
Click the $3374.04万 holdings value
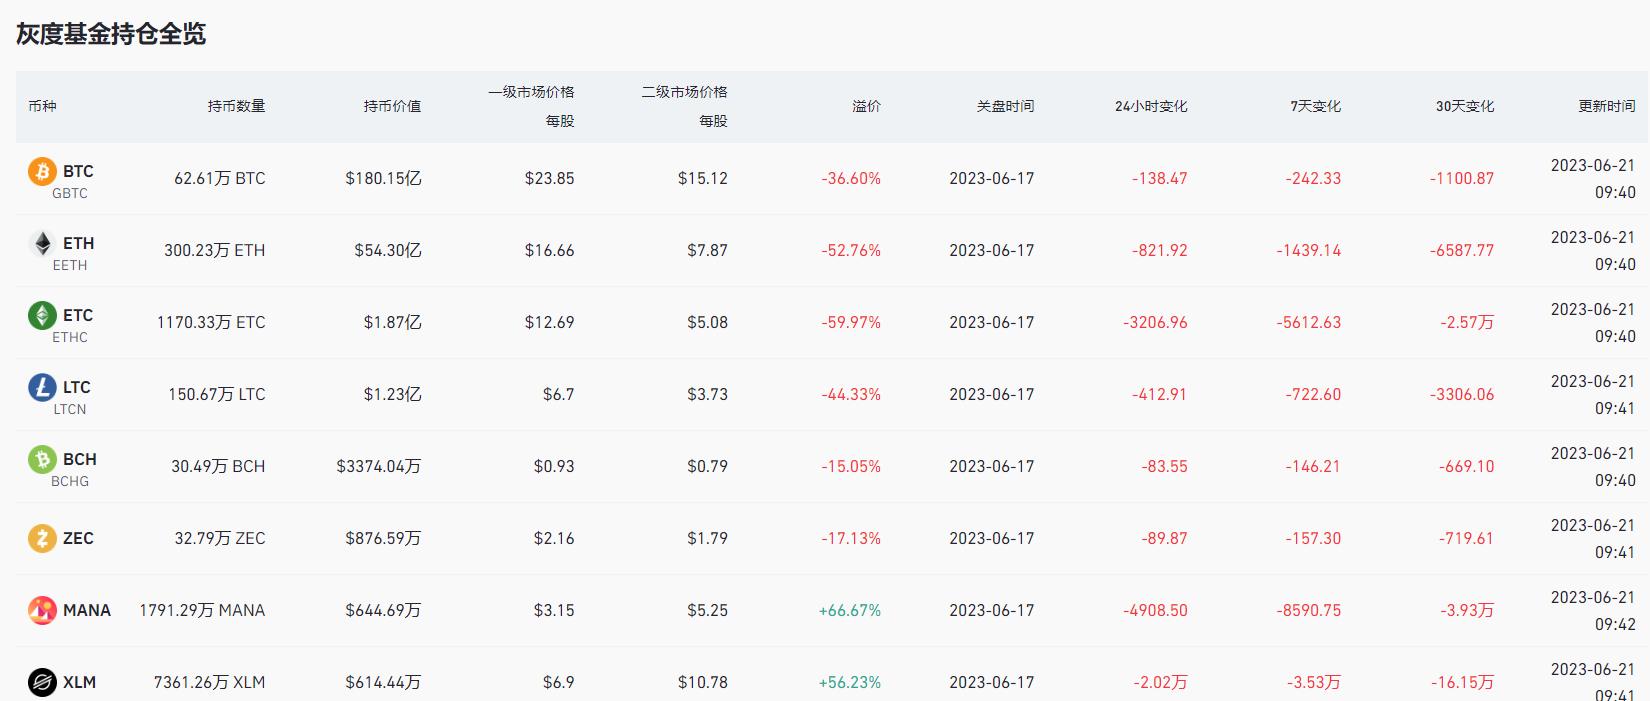click(379, 466)
